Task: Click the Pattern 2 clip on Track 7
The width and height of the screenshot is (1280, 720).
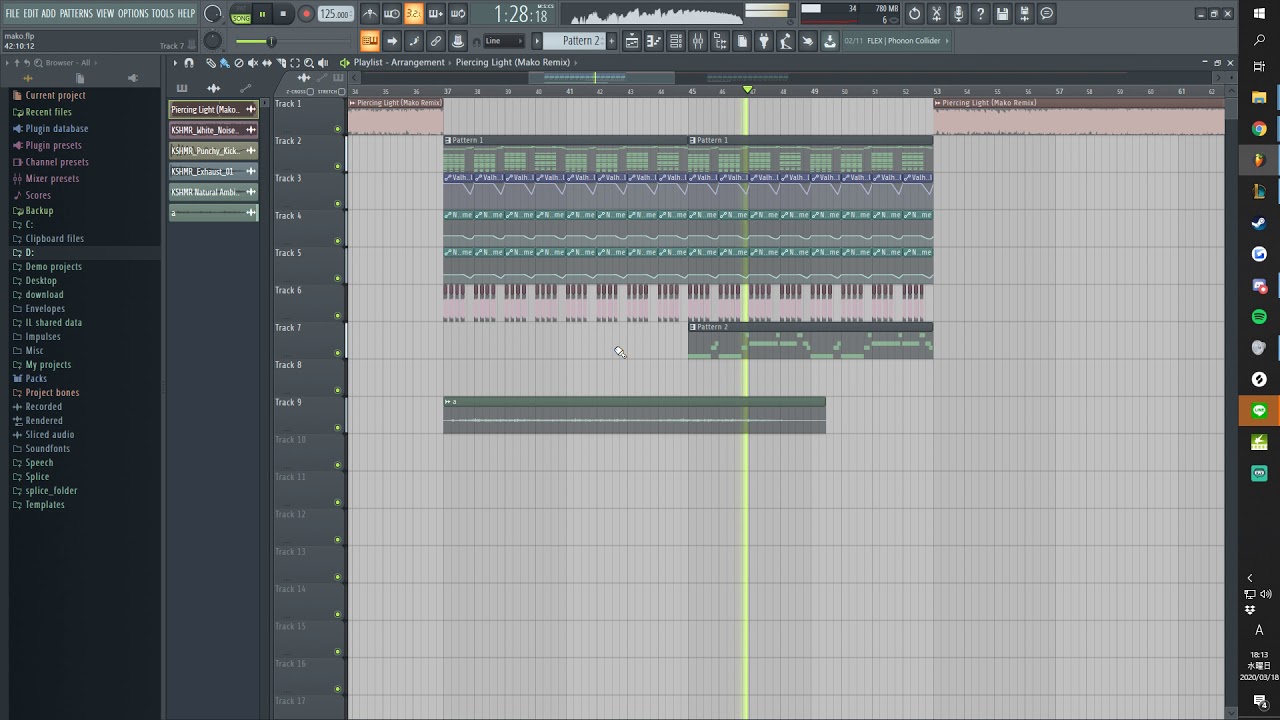Action: click(x=810, y=341)
